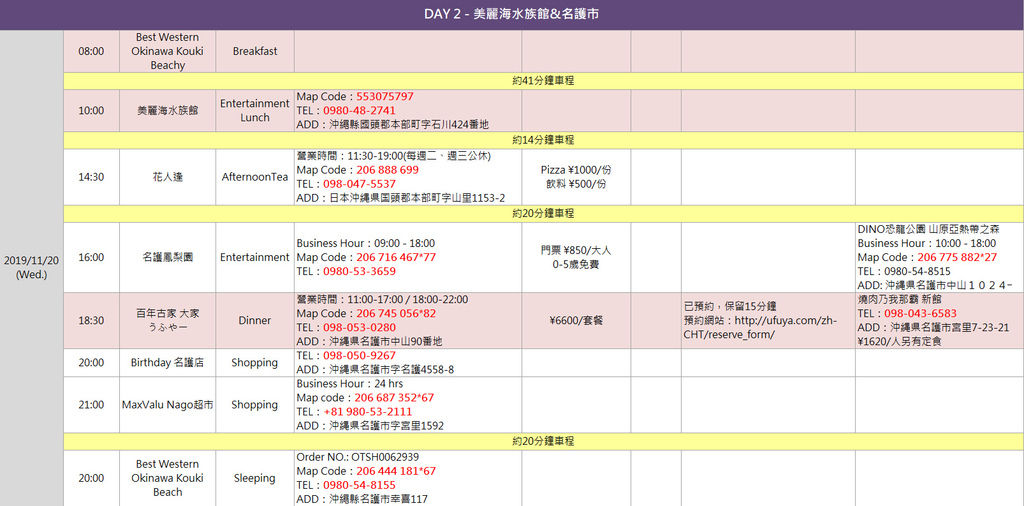
Task: Click the 門票 ¥850/大人 price cell
Action: tap(576, 257)
